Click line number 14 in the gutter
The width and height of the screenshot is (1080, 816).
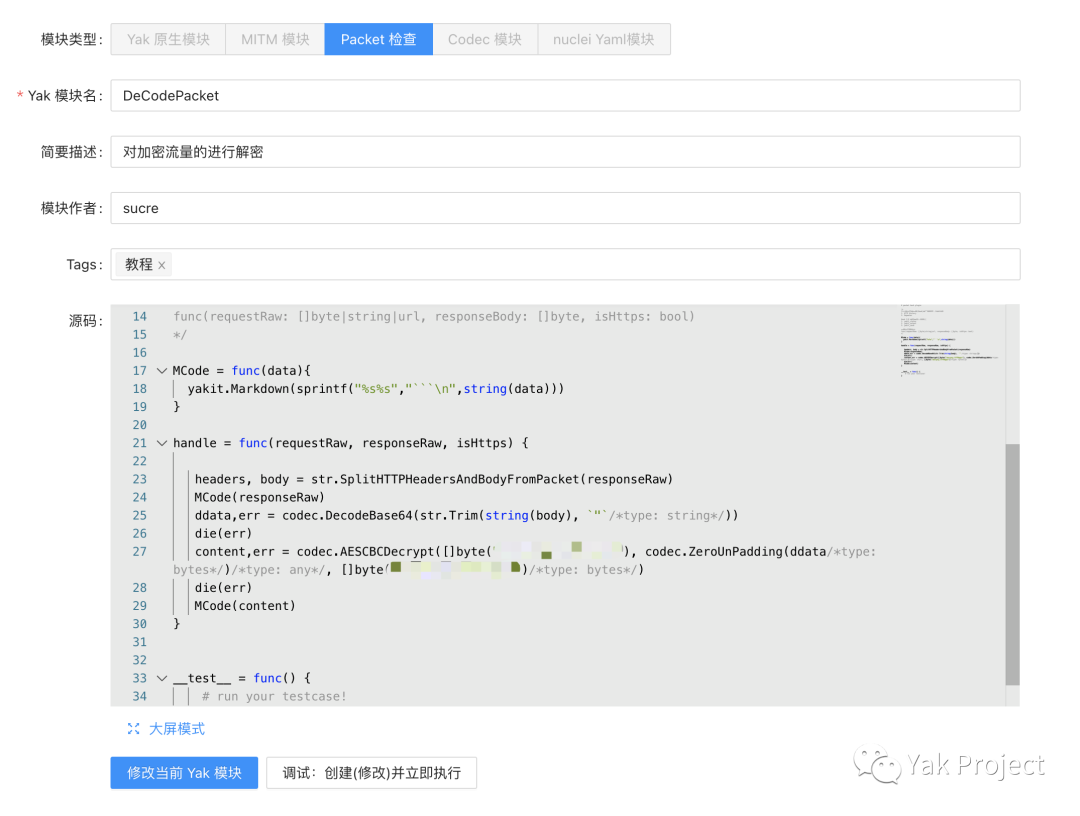pos(140,316)
